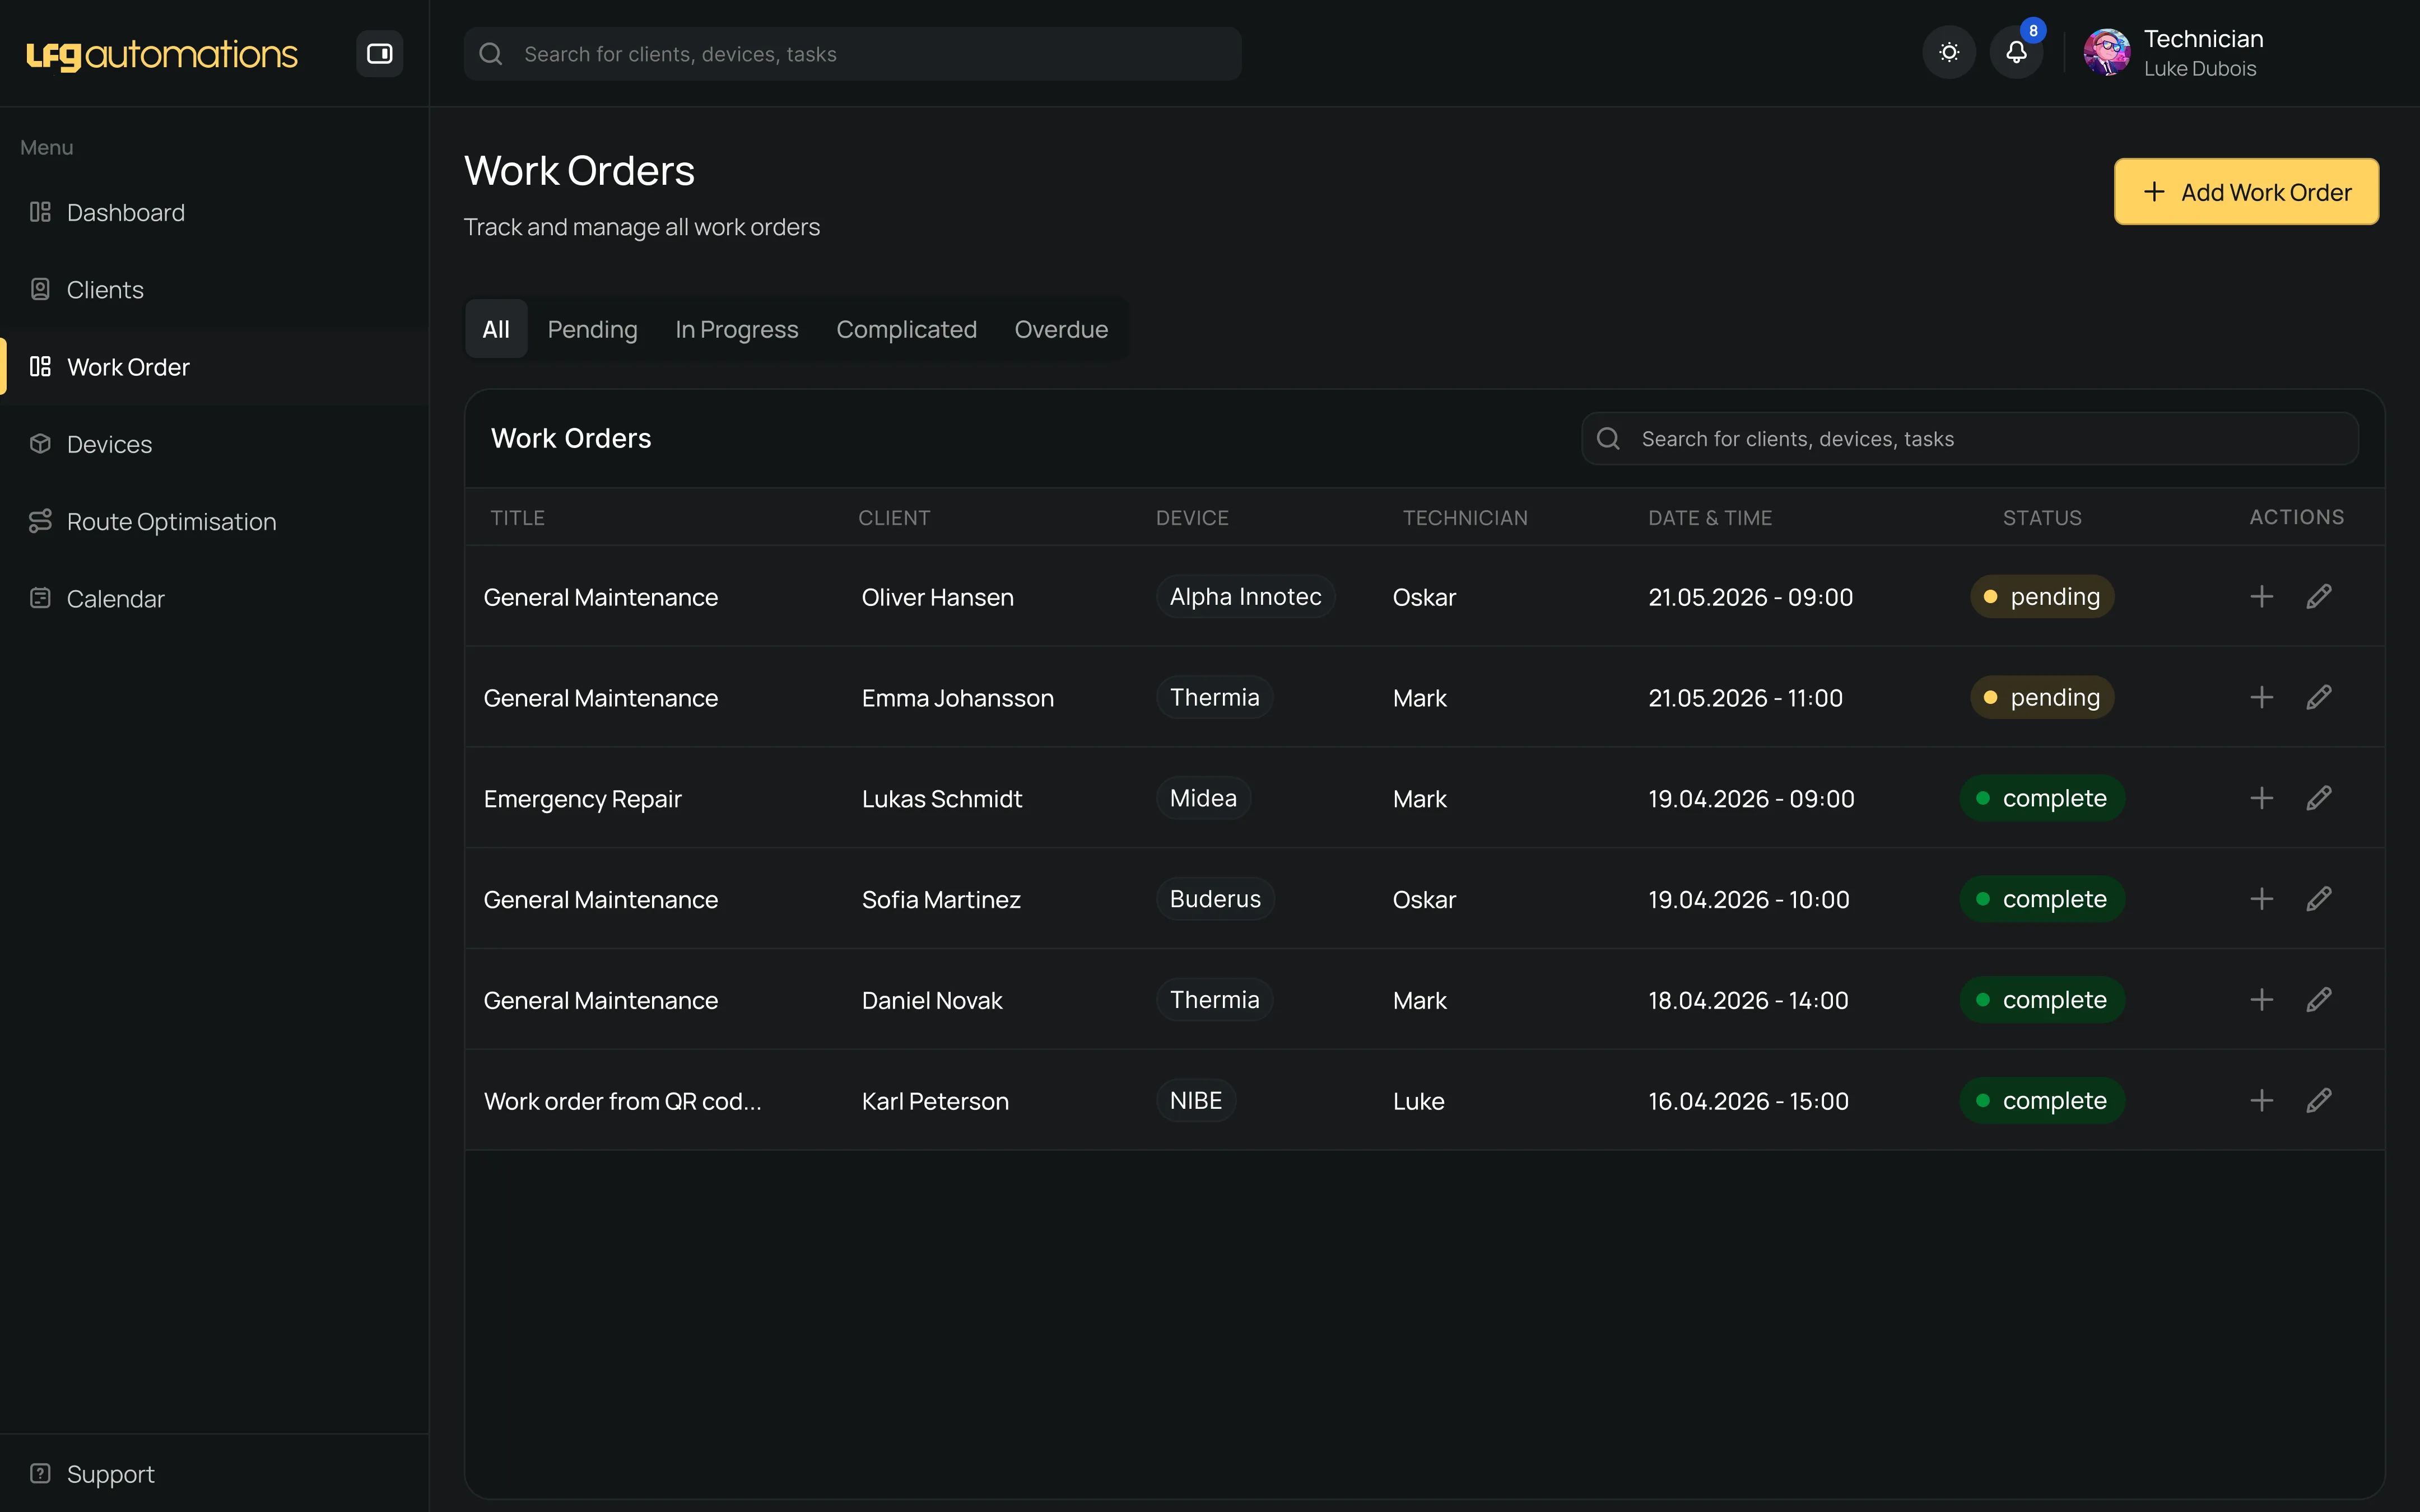Screen dimensions: 2420x1512
Task: Switch to the Complicated tab
Action: point(906,329)
